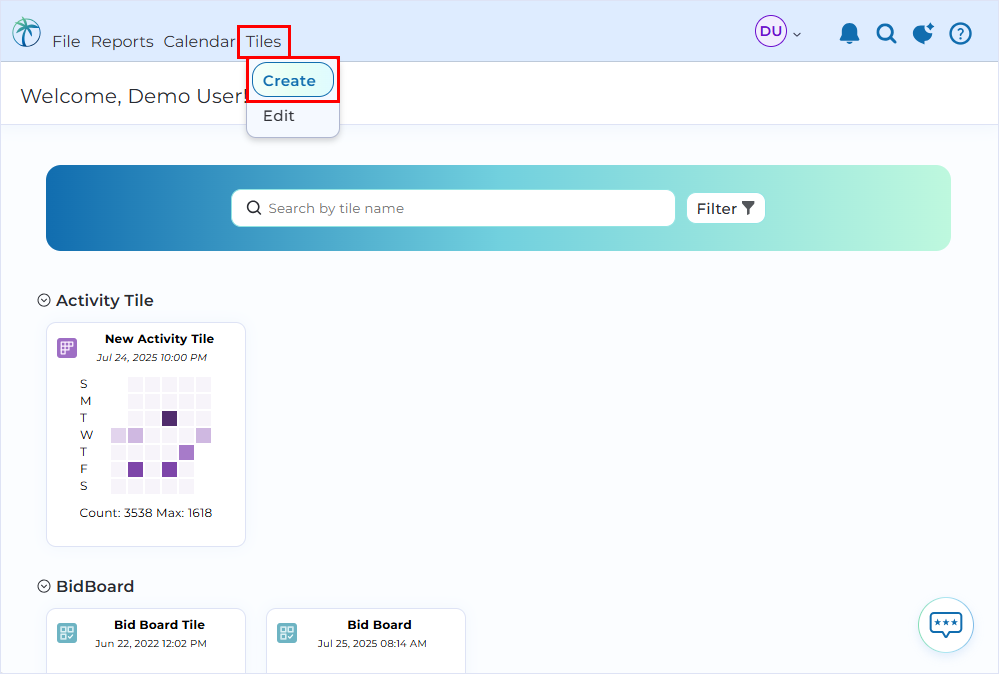Open the DU account dropdown chevron

(x=796, y=33)
